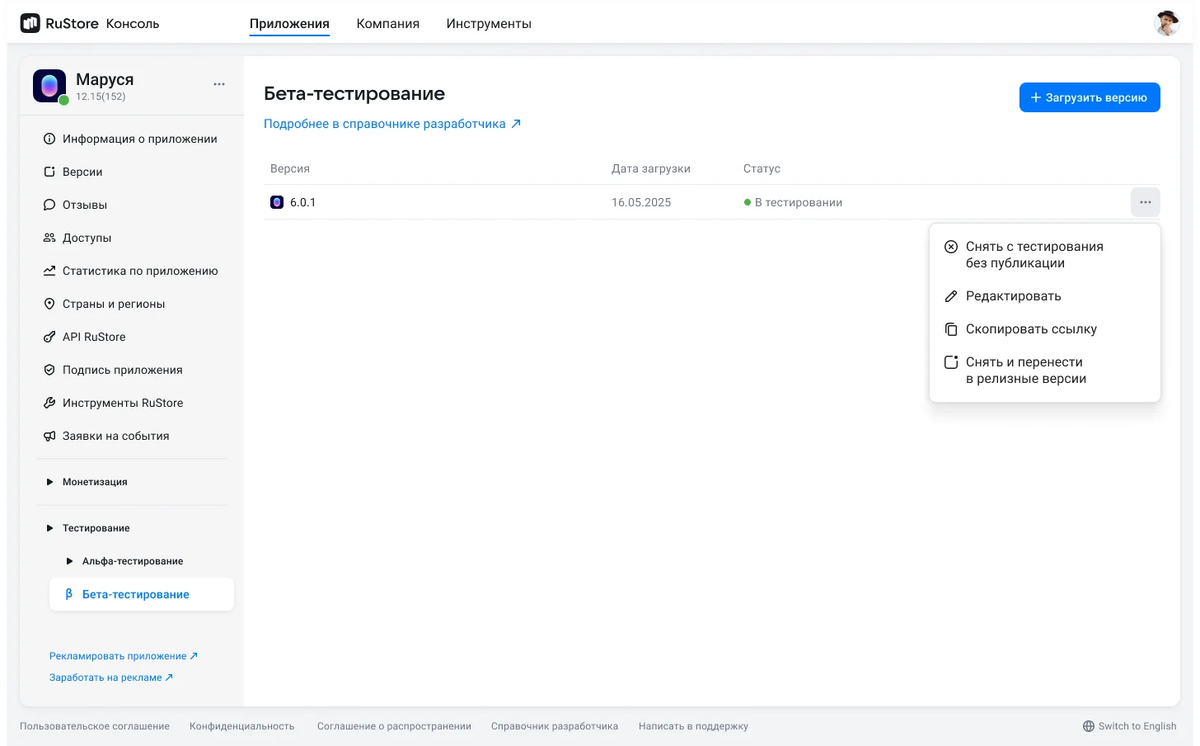Click the chart icon beside Статистика
The height and width of the screenshot is (746, 1200).
[49, 271]
